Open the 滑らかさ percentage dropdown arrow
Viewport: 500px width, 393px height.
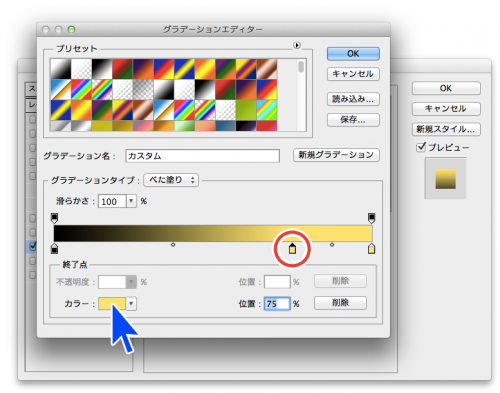(x=131, y=201)
